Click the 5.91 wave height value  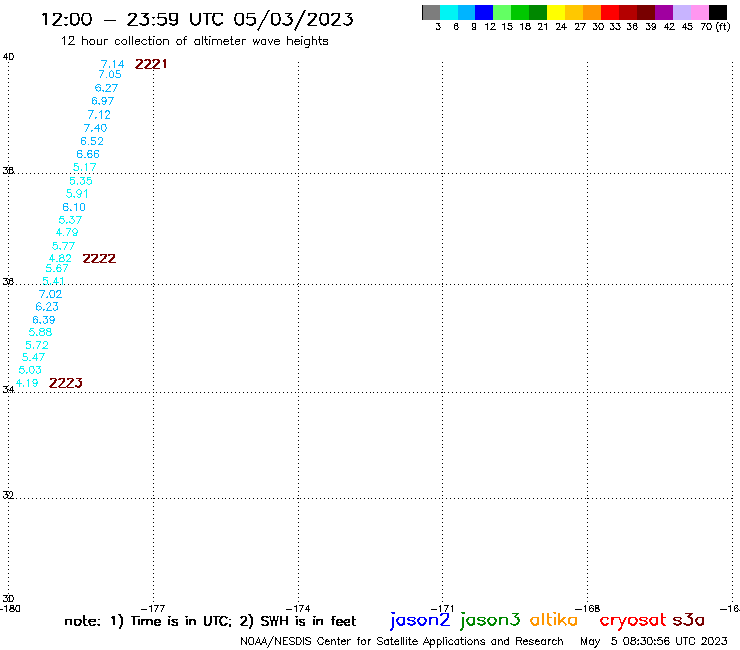pos(77,194)
